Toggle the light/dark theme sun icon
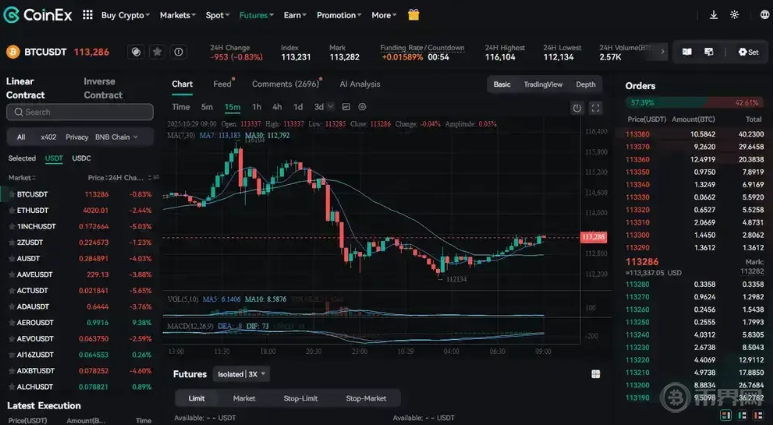 click(736, 15)
